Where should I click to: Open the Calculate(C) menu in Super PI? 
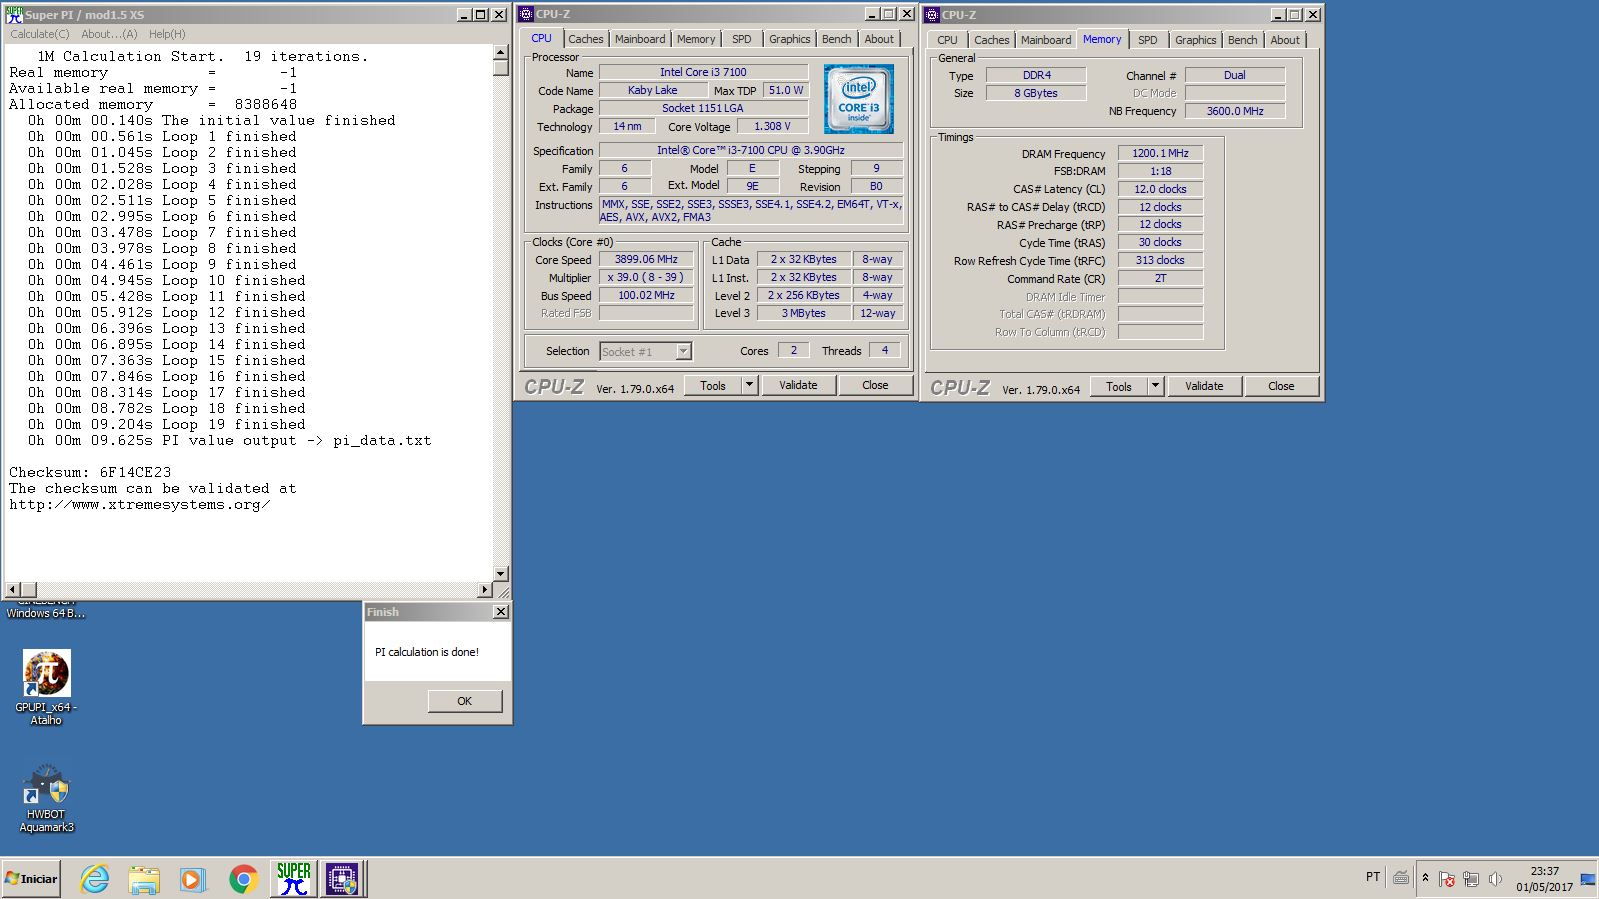[40, 34]
